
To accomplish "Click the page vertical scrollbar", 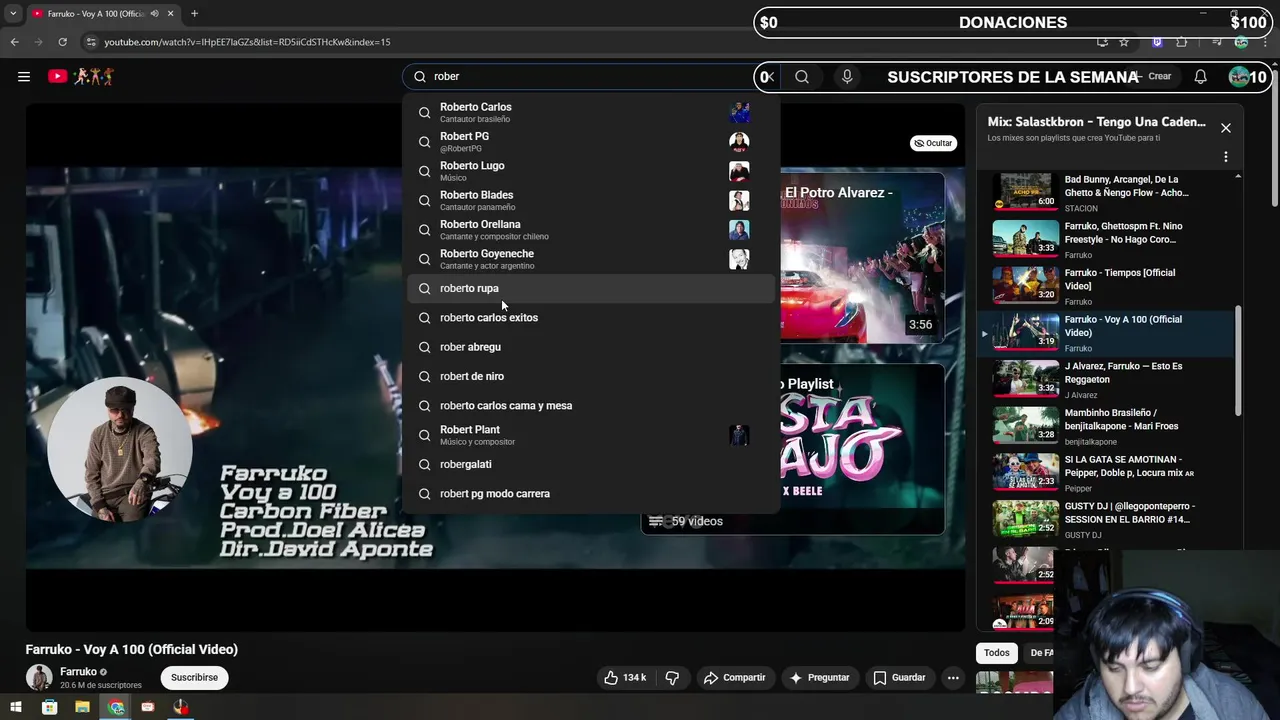I will point(1275,140).
